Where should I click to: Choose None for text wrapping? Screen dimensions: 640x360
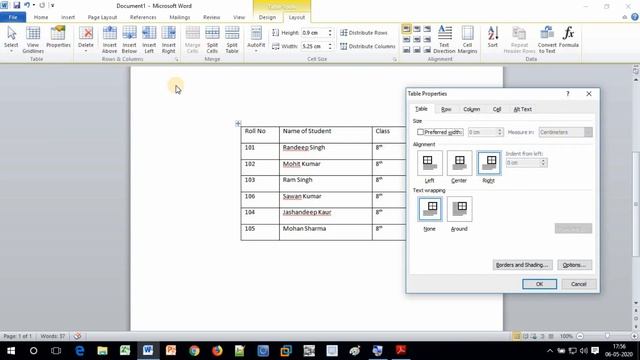click(x=429, y=209)
